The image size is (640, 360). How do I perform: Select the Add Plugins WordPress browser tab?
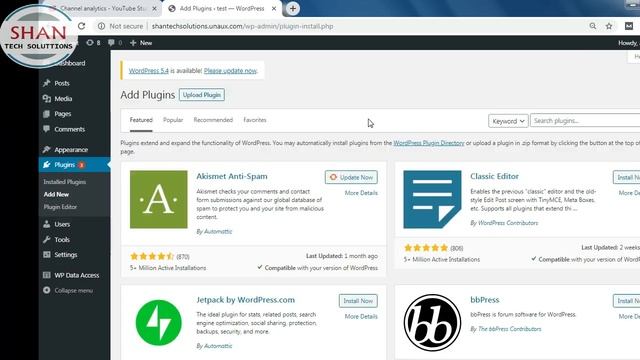[x=222, y=9]
